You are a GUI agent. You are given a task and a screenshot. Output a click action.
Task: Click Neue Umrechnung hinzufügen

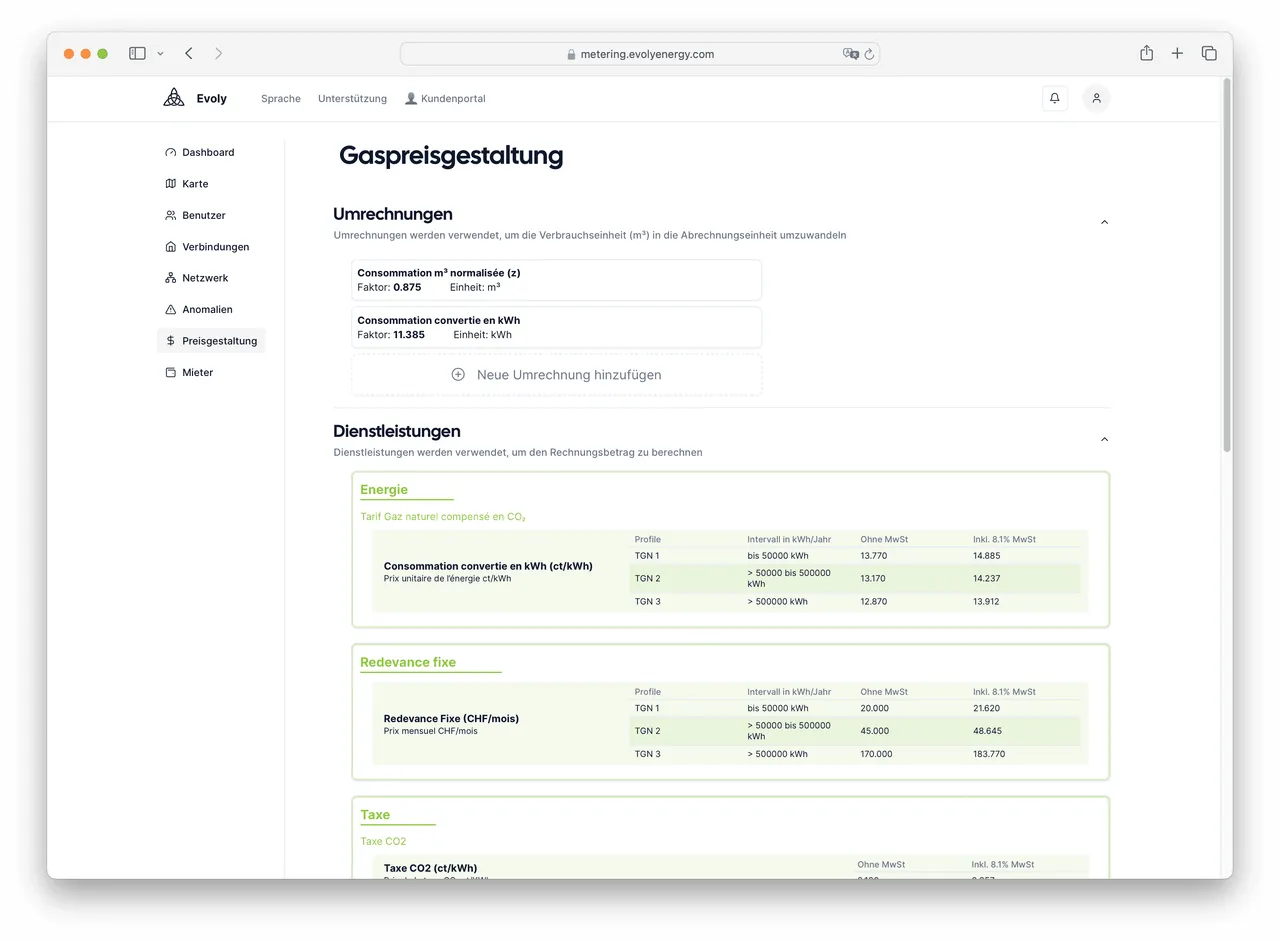(556, 374)
